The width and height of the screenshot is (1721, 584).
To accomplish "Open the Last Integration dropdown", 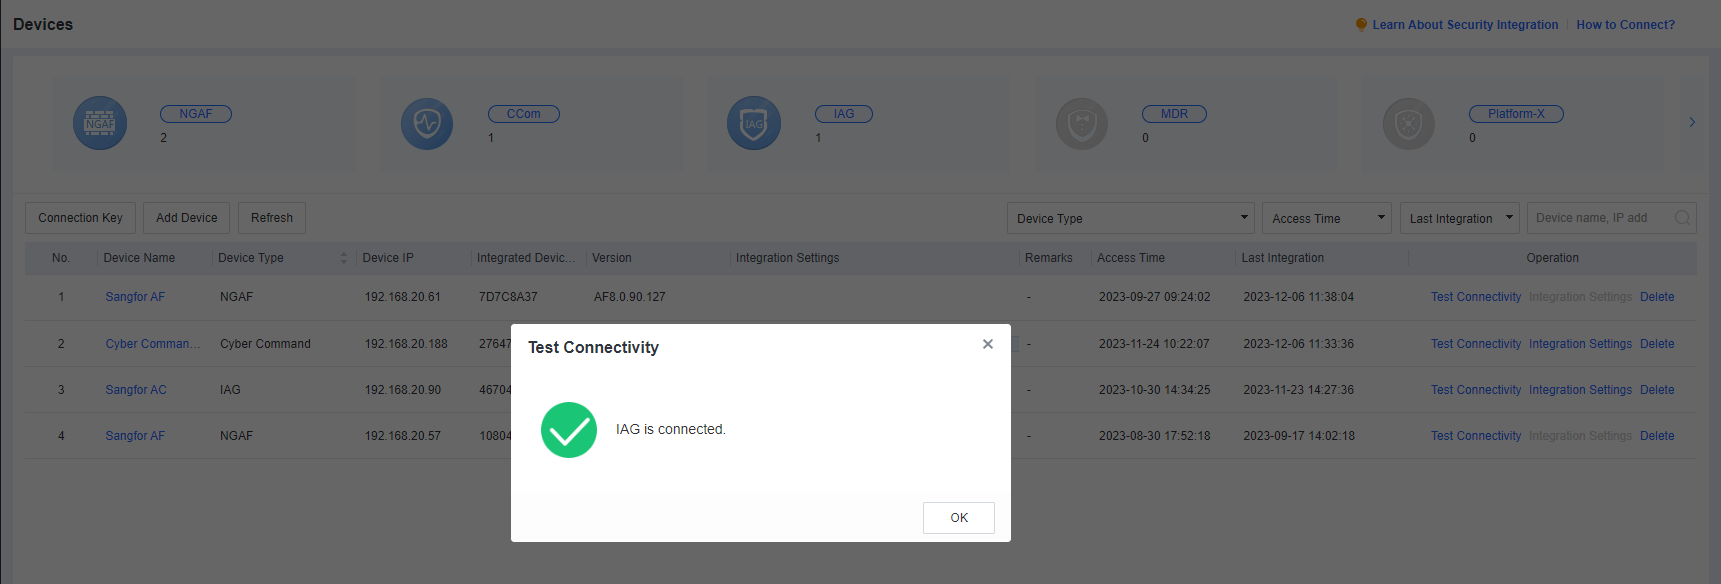I will (x=1459, y=218).
